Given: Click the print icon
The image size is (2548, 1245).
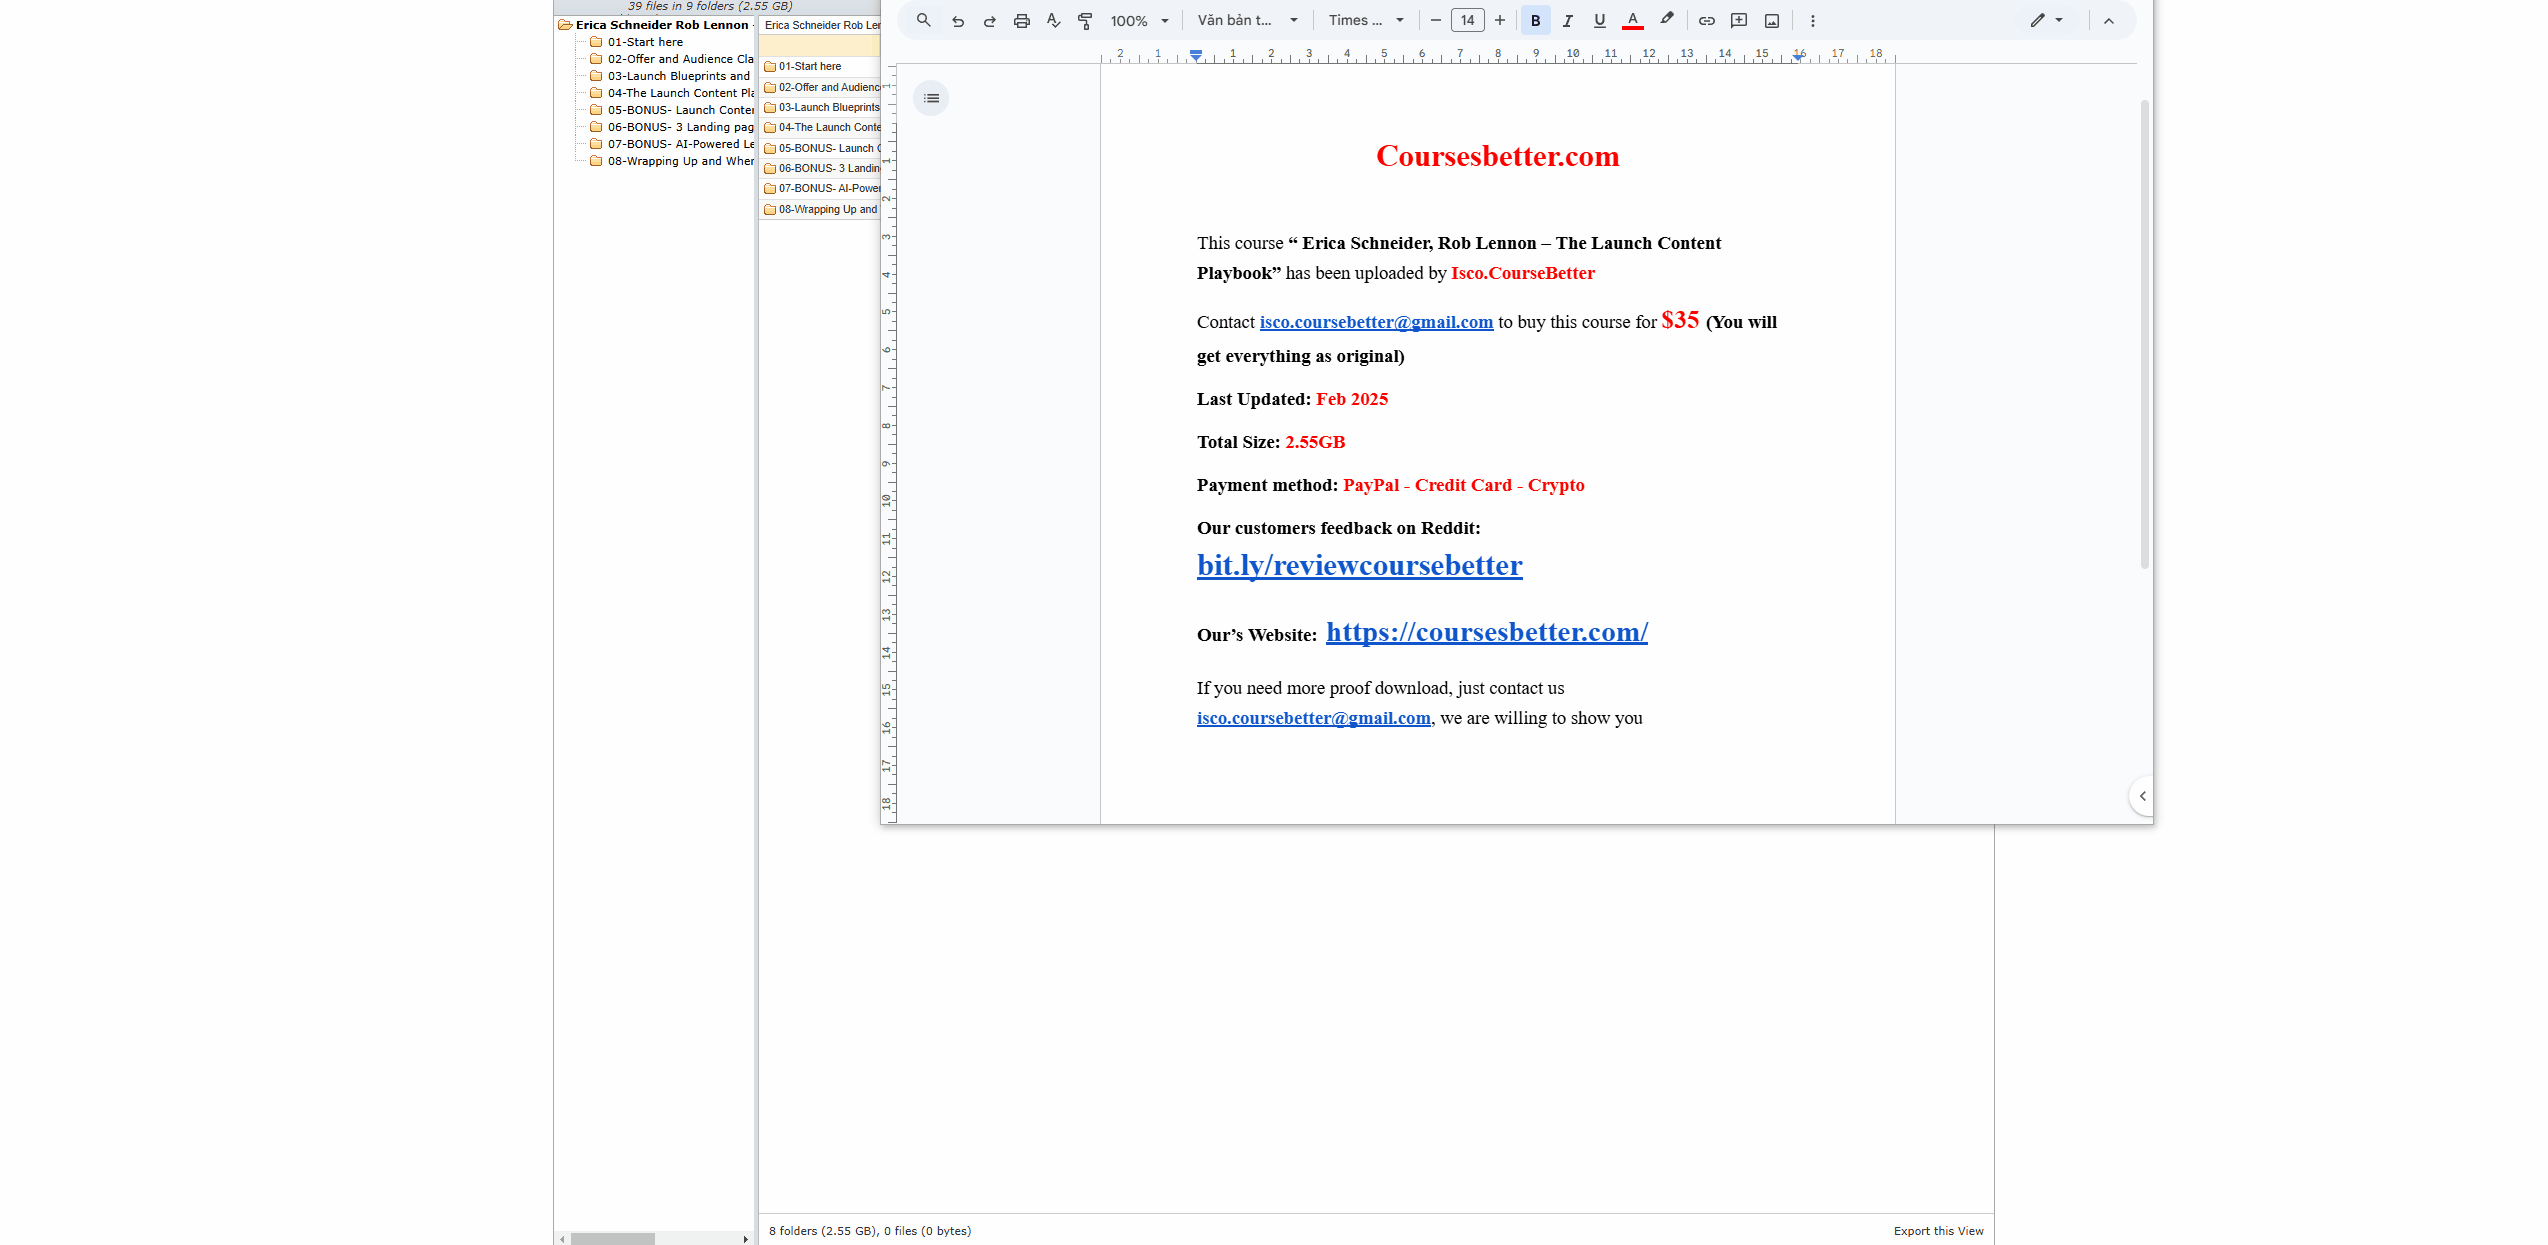Looking at the screenshot, I should coord(1021,20).
